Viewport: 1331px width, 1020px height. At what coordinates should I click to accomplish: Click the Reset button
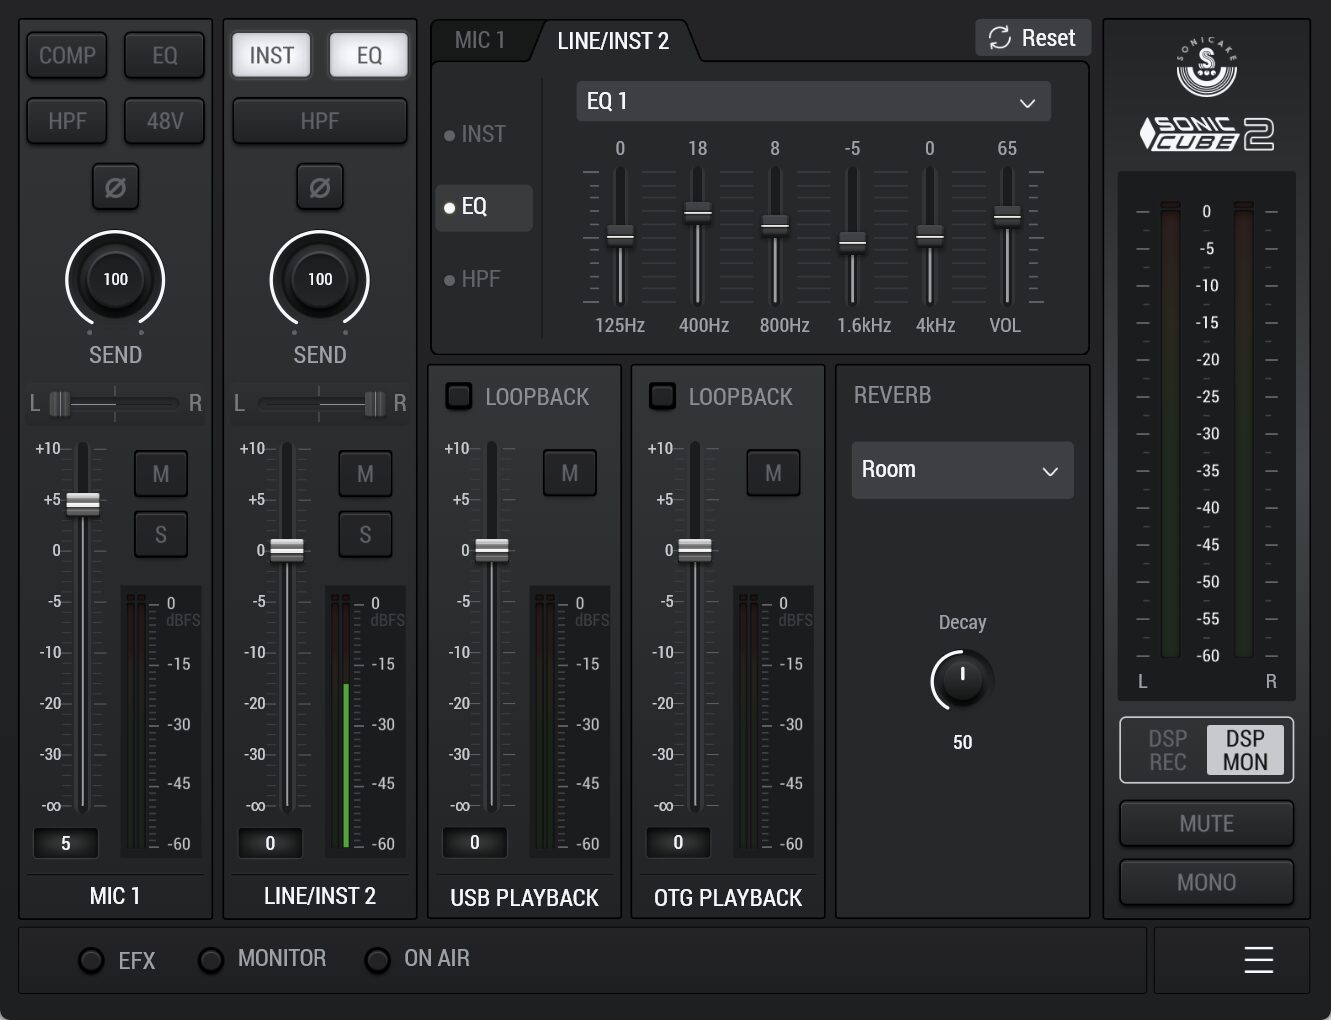1032,38
